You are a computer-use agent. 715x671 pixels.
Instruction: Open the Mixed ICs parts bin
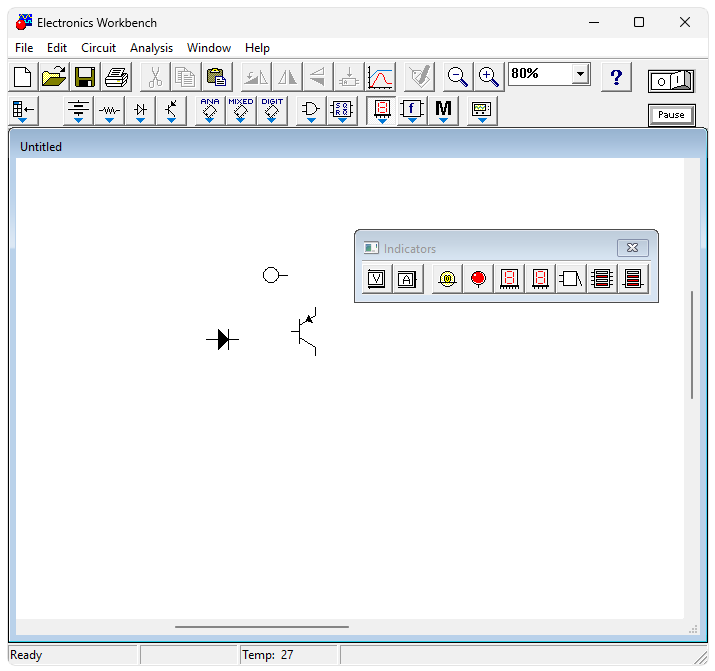pos(241,110)
